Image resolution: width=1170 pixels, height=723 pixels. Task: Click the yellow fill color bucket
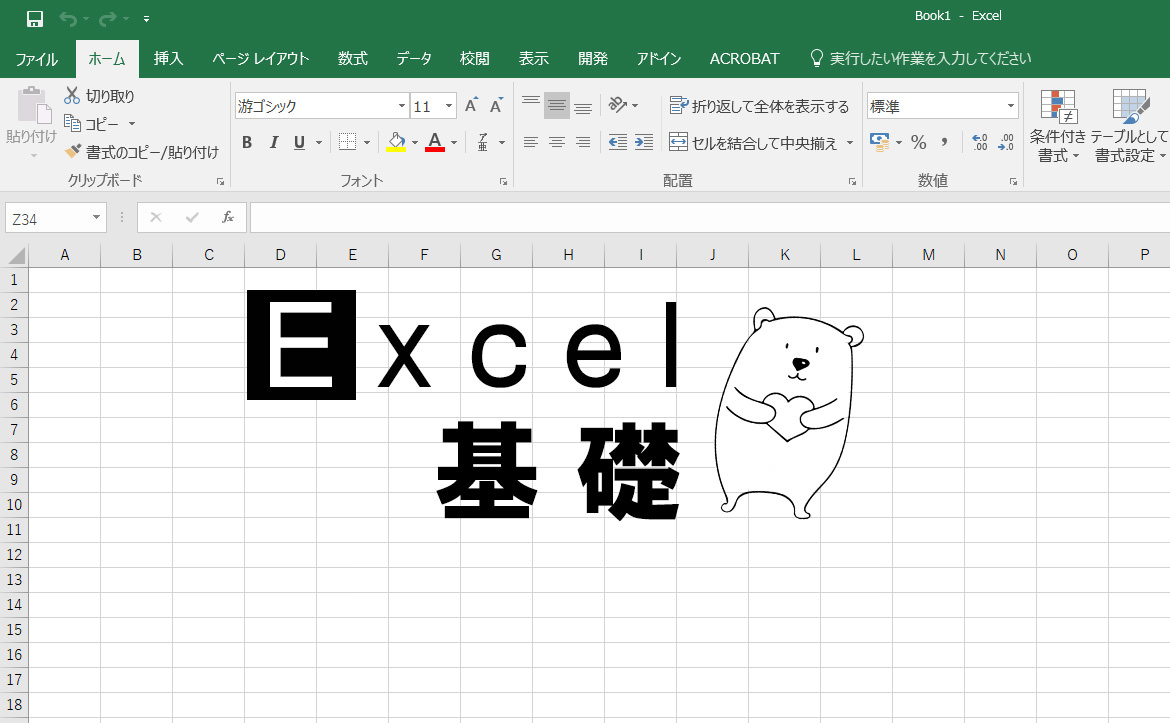(x=396, y=142)
